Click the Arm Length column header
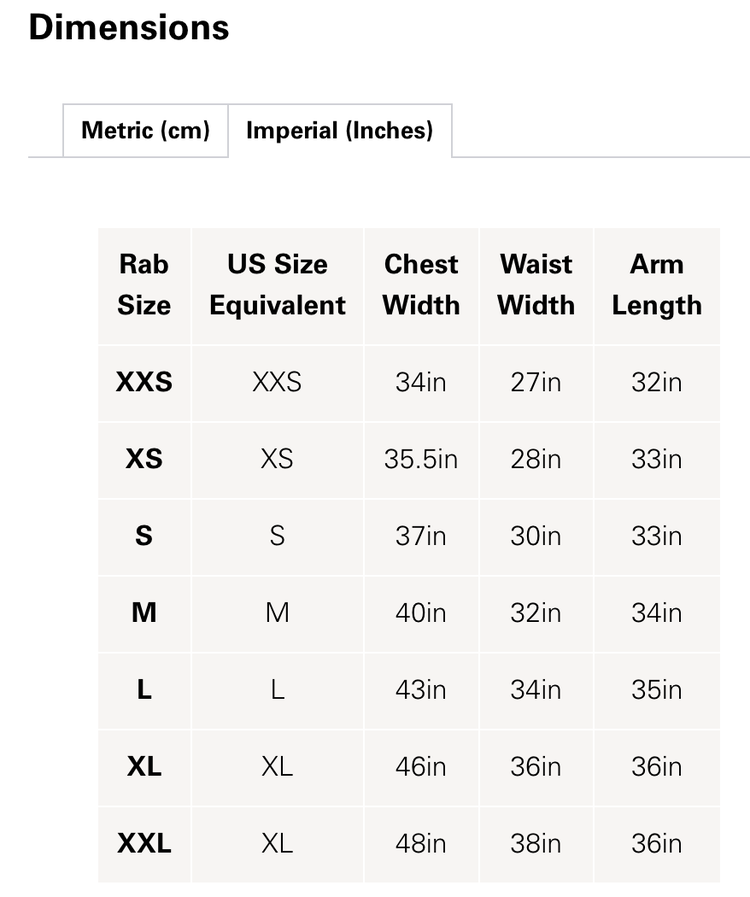This screenshot has height=897, width=750. pyautogui.click(x=656, y=285)
